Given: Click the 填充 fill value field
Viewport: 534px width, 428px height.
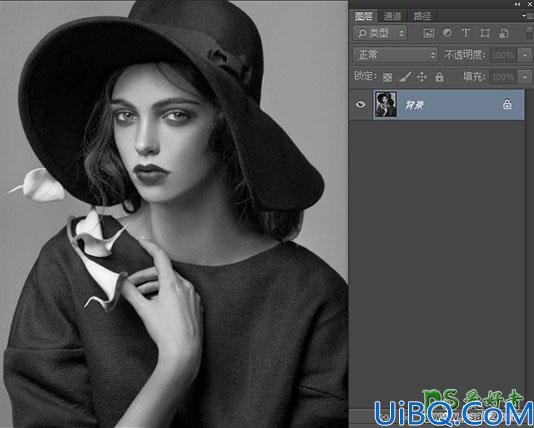Looking at the screenshot, I should coord(503,77).
